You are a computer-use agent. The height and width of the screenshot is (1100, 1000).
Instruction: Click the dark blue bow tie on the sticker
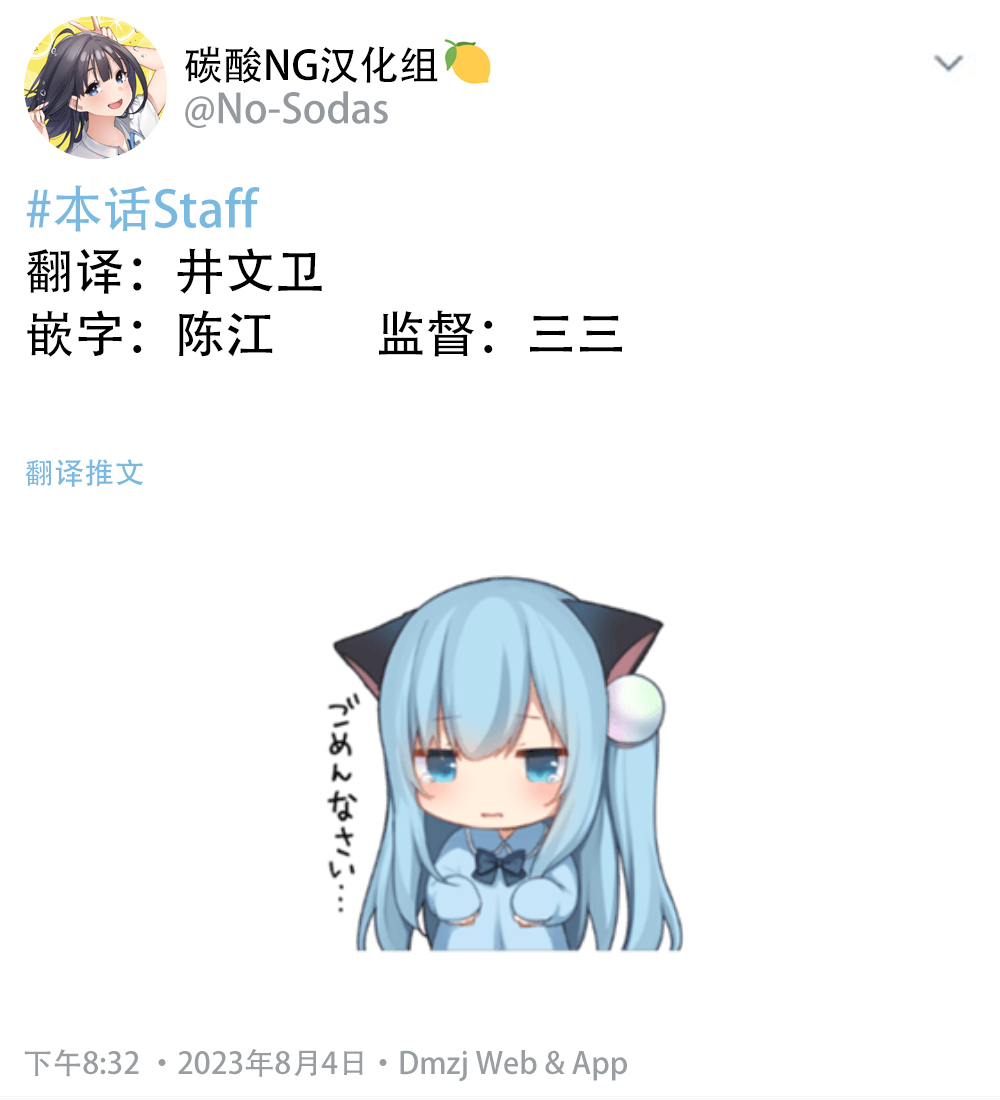tap(500, 866)
